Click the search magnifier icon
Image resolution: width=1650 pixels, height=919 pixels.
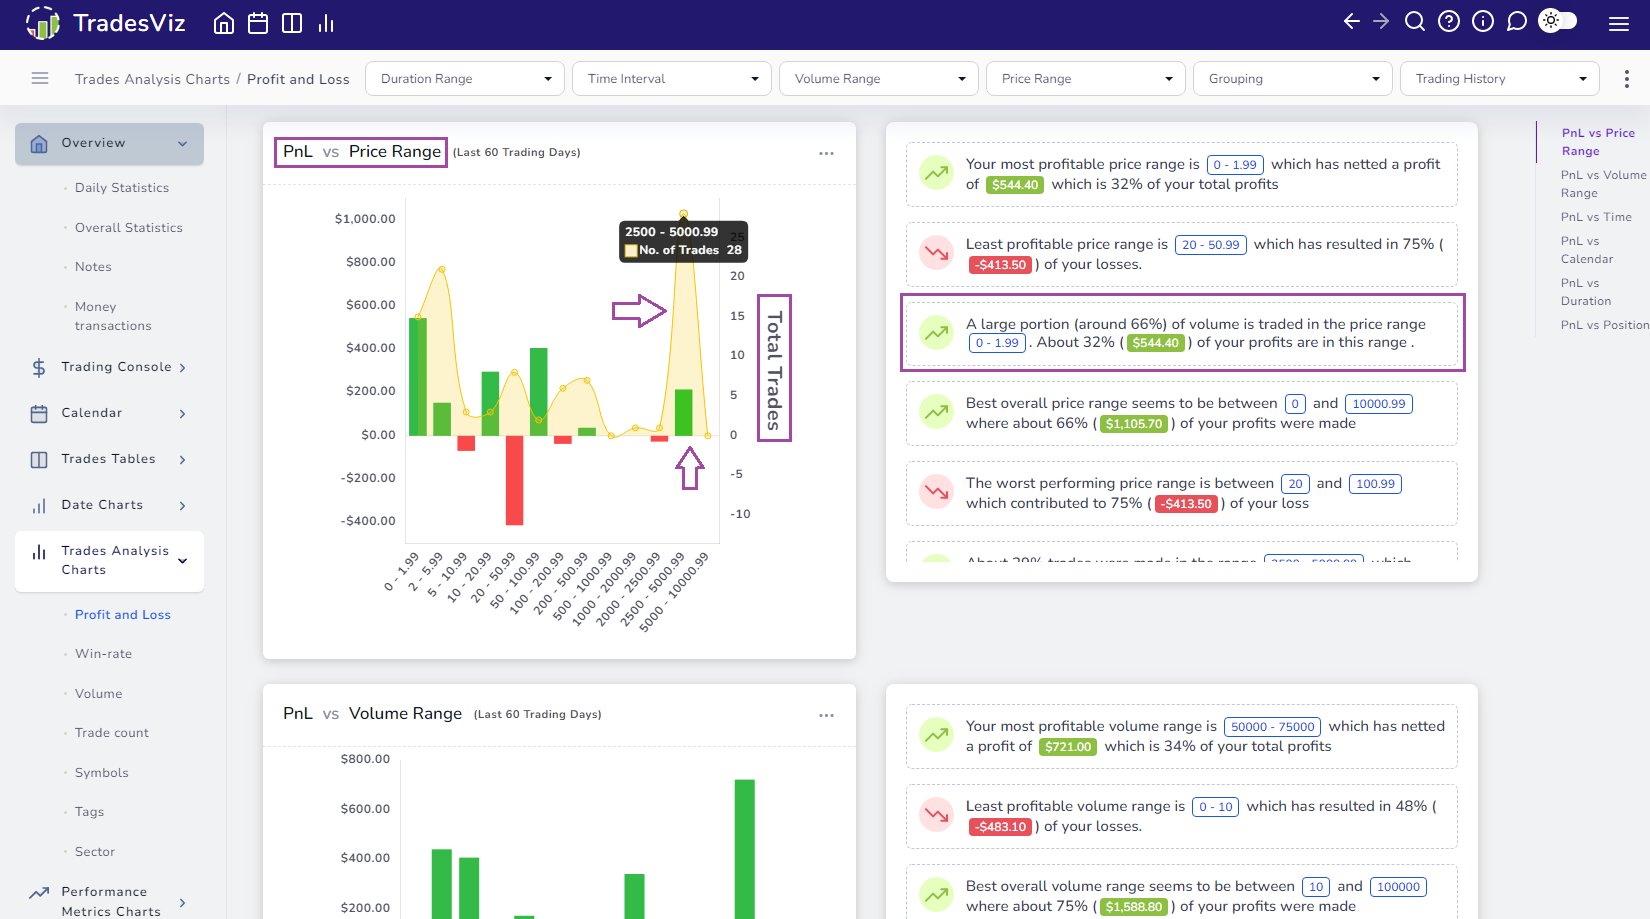pos(1415,21)
